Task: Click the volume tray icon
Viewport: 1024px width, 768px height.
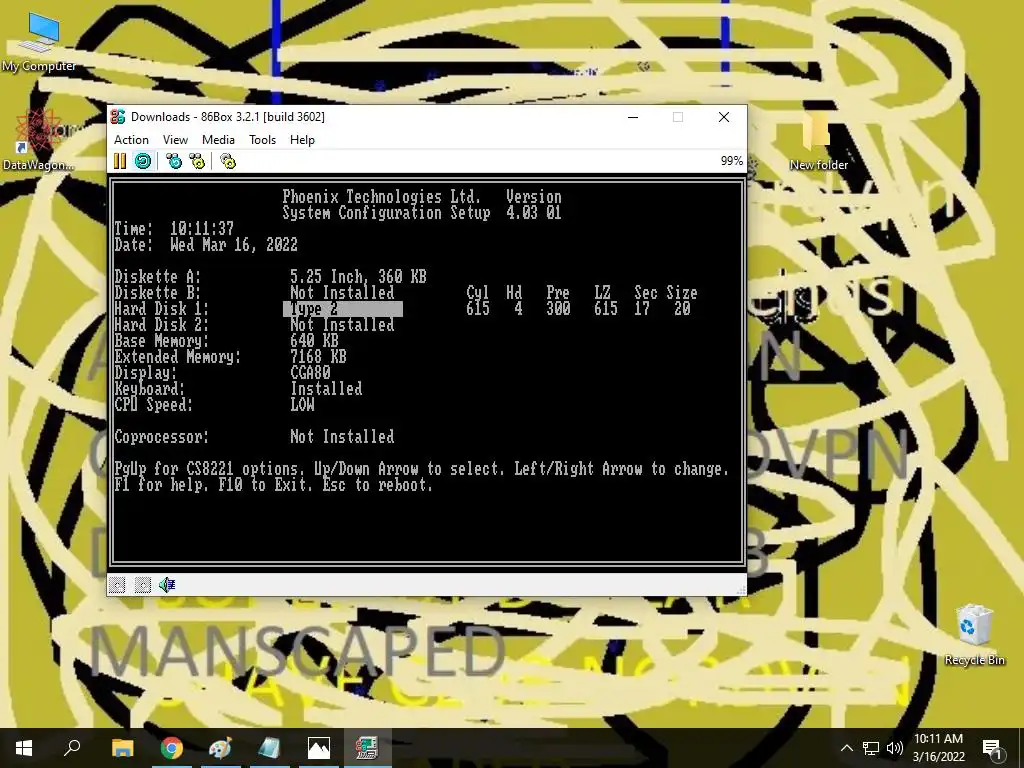Action: pos(895,748)
